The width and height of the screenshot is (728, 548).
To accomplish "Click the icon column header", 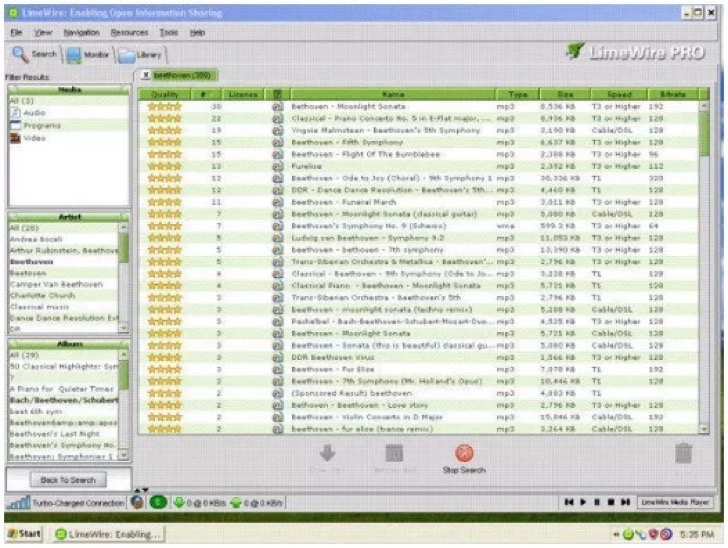I will [277, 94].
